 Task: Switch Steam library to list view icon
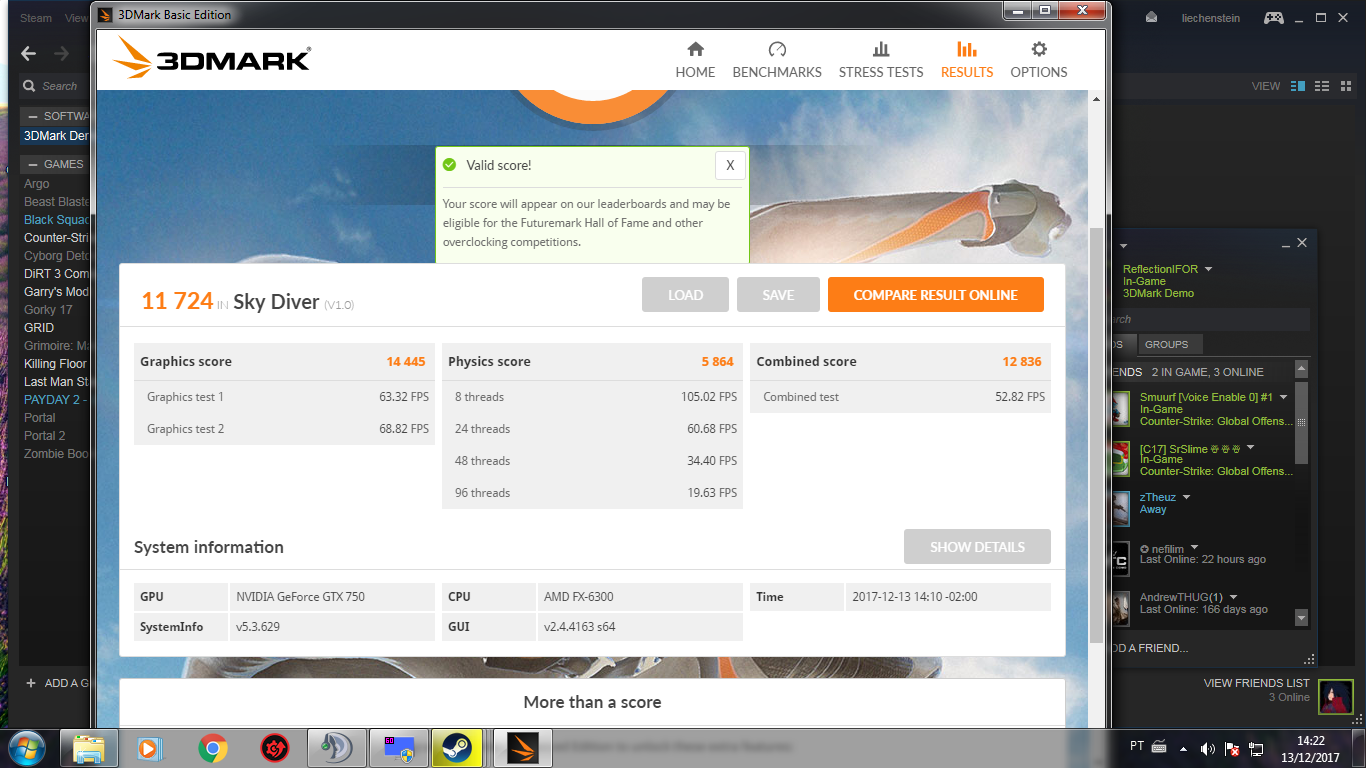(1322, 86)
